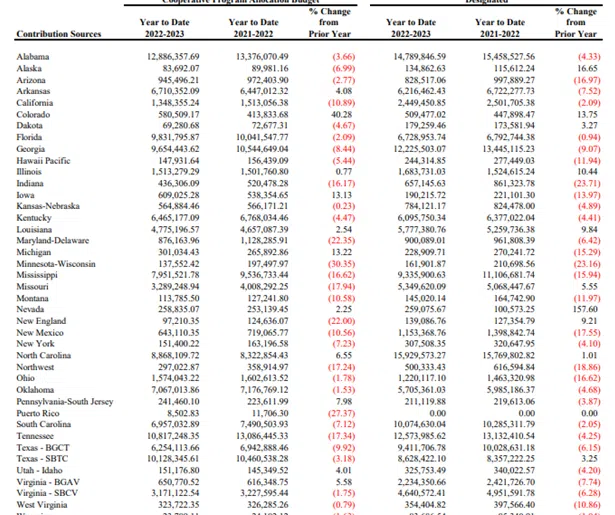Click Nevada's 157.60 percent change value

pyautogui.click(x=585, y=309)
